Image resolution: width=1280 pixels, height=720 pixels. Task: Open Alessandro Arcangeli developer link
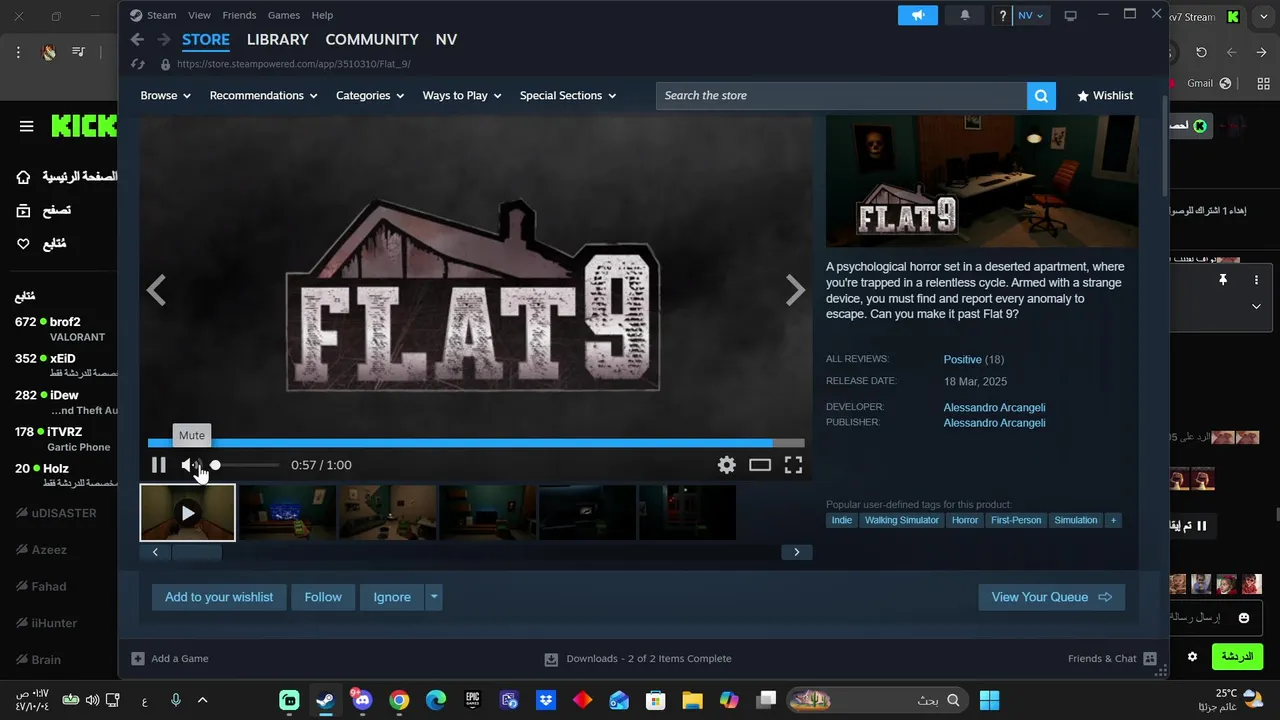994,407
